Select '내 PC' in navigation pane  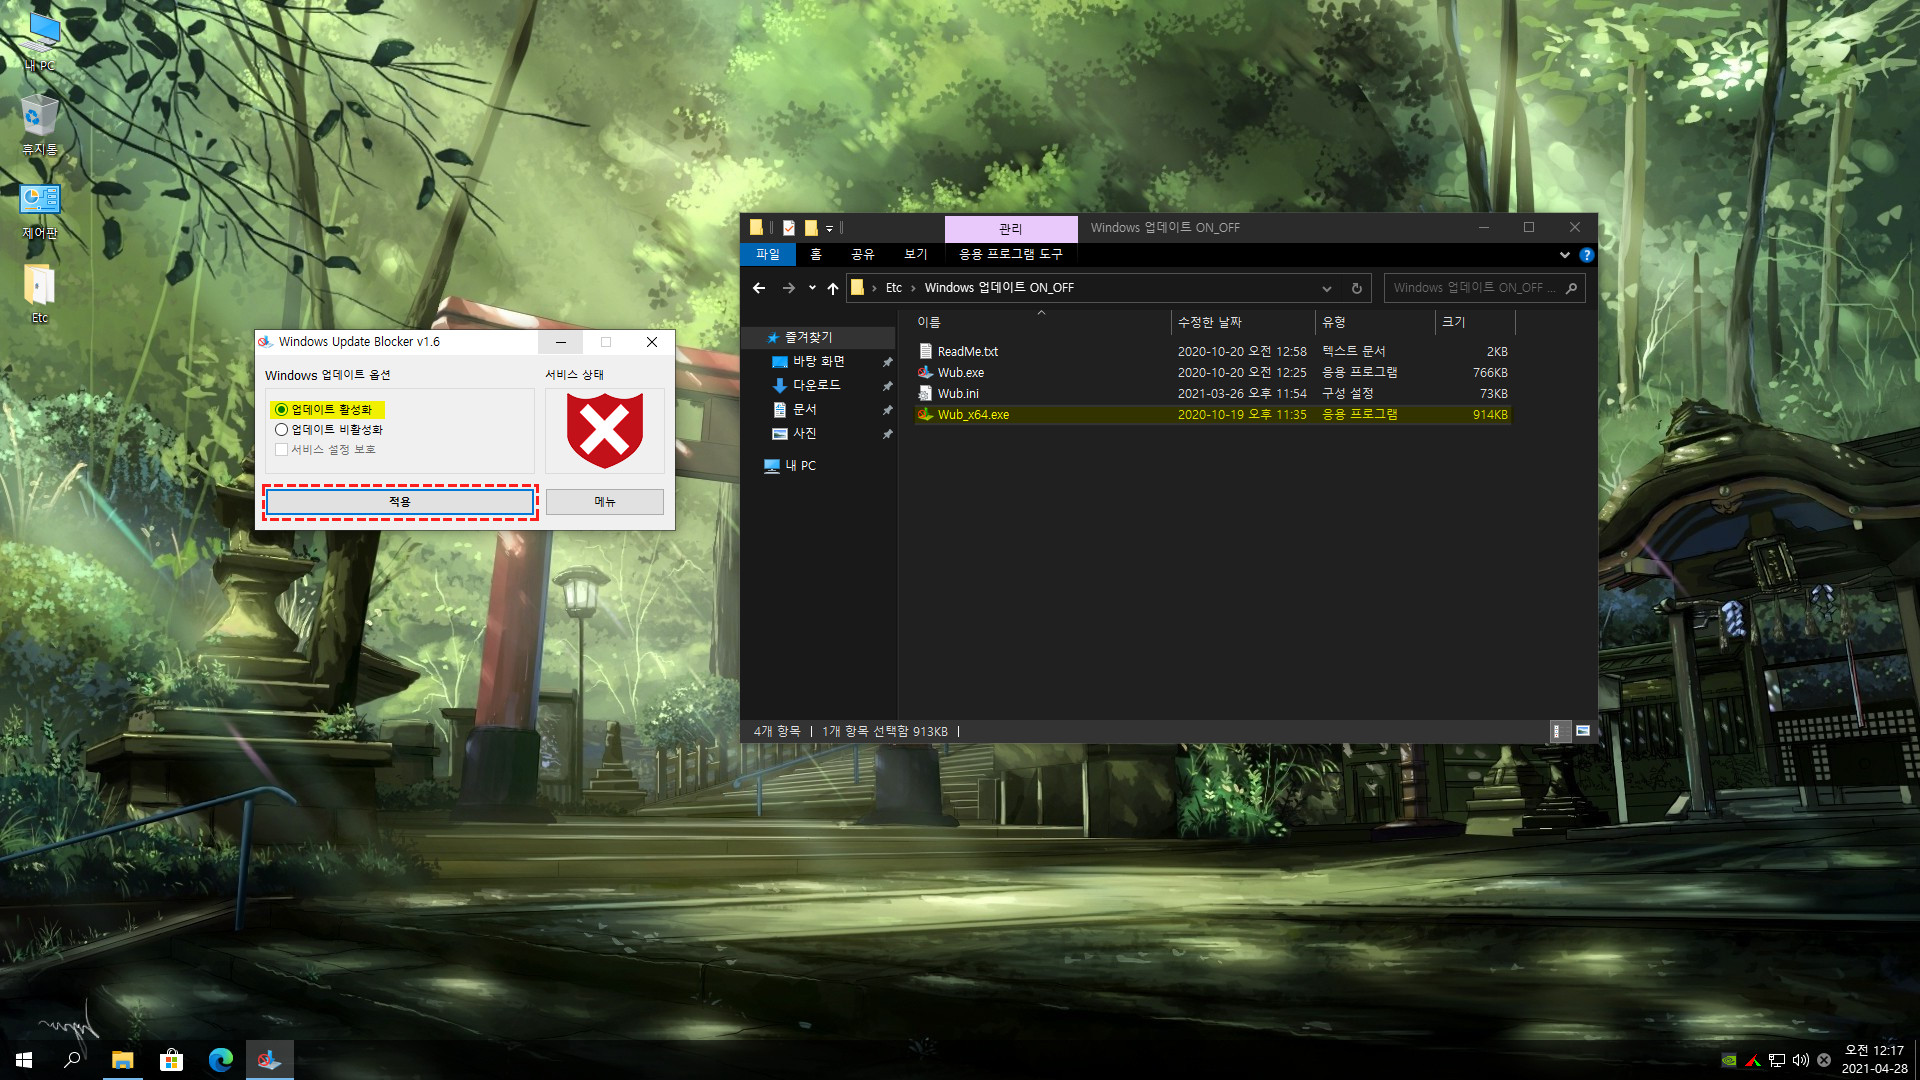[800, 466]
